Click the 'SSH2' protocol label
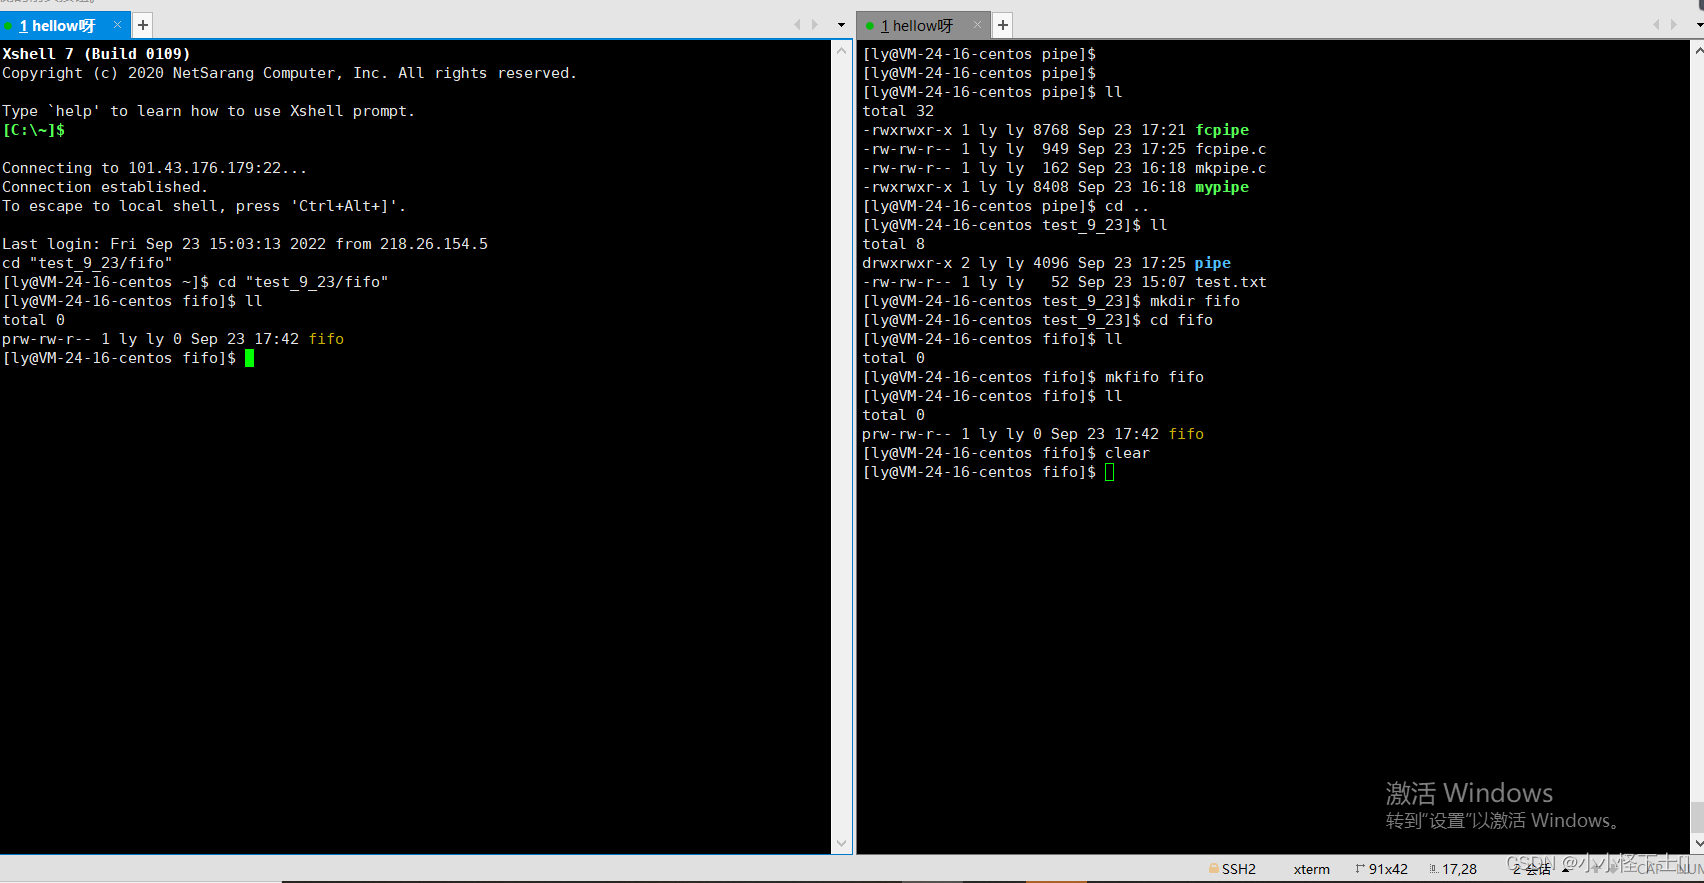This screenshot has width=1704, height=883. coord(1239,869)
